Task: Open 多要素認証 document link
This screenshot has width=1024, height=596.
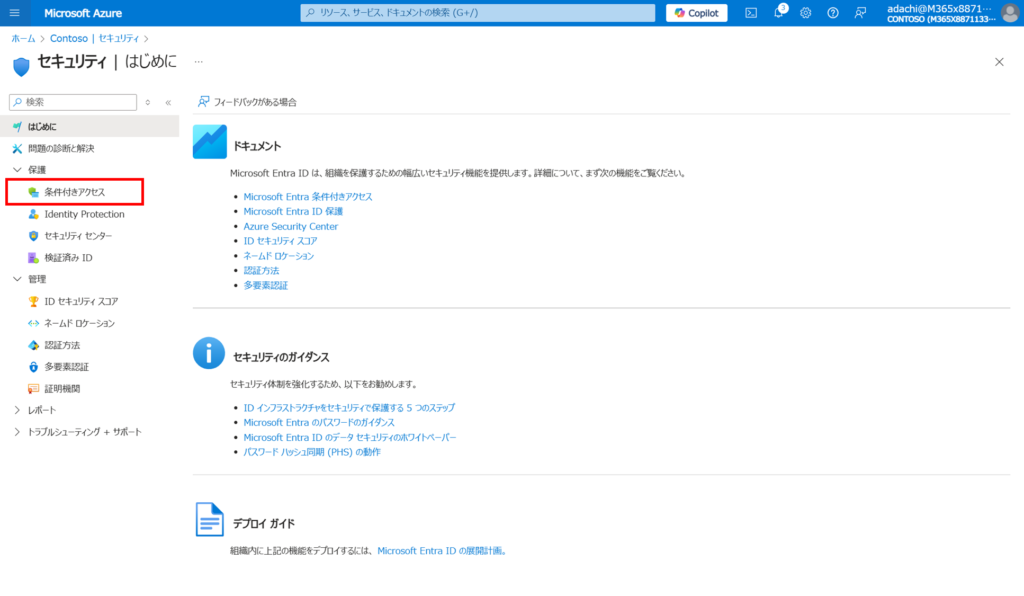Action: 266,285
